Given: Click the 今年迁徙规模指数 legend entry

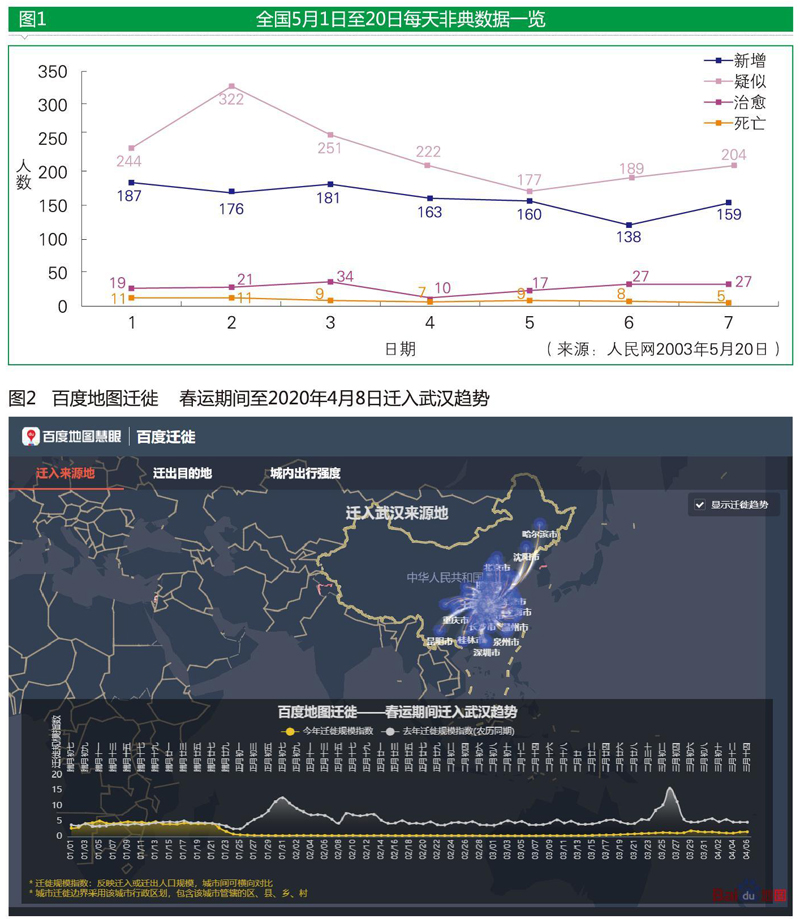Looking at the screenshot, I should pyautogui.click(x=328, y=731).
